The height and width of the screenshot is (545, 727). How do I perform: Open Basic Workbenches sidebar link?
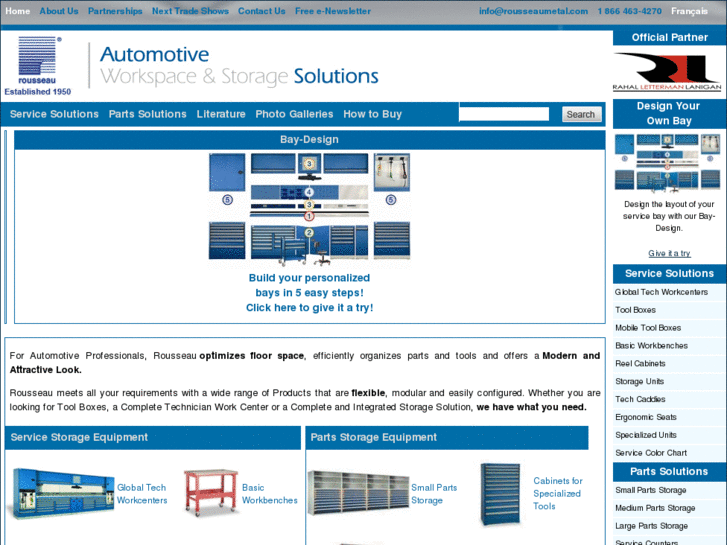651,346
